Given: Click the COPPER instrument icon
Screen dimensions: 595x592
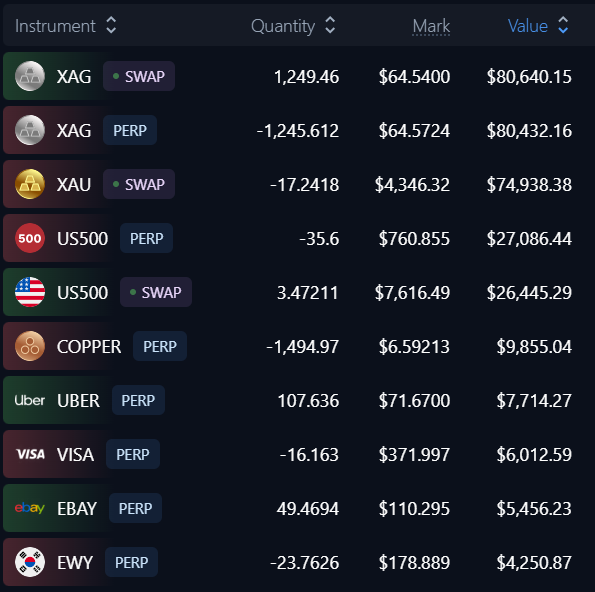Looking at the screenshot, I should (x=30, y=346).
